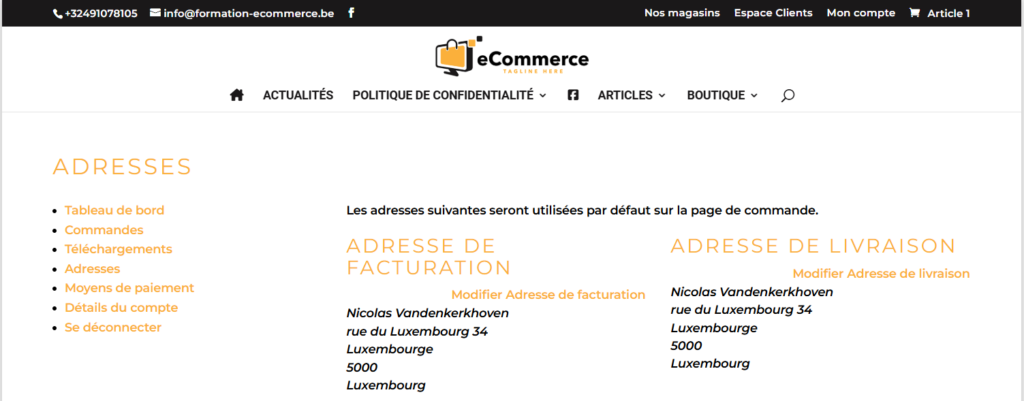
Task: Choose Se déconnecter to log out
Action: coord(113,327)
